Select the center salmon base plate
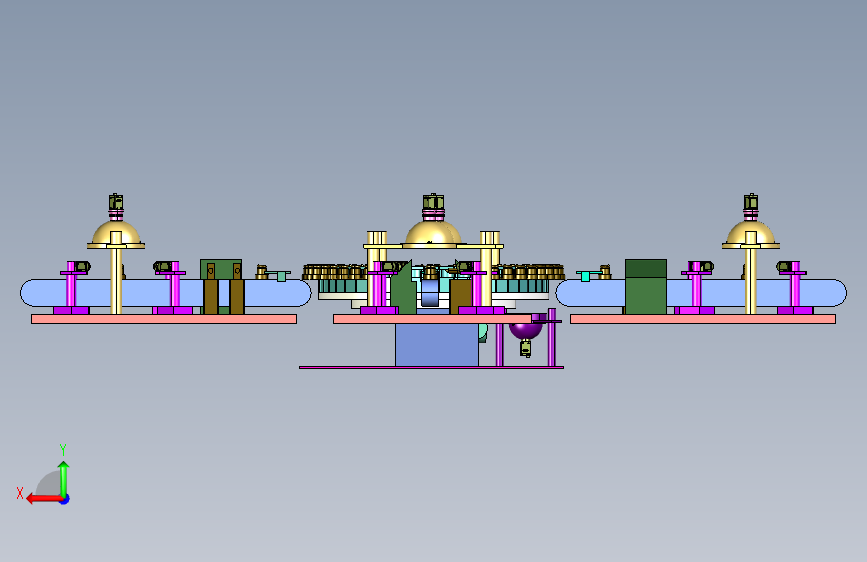Viewport: 867px width, 562px height. coord(432,319)
